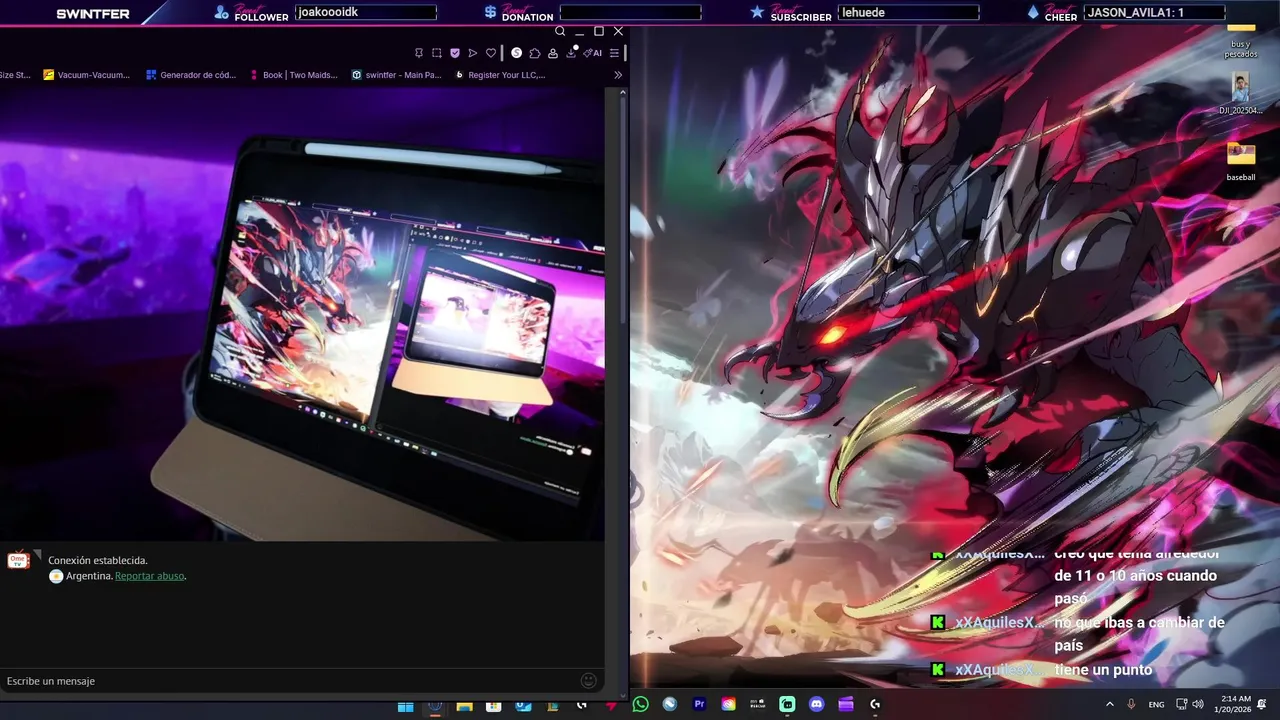
Task: Open Logitech G HUB from the taskbar
Action: tap(875, 704)
